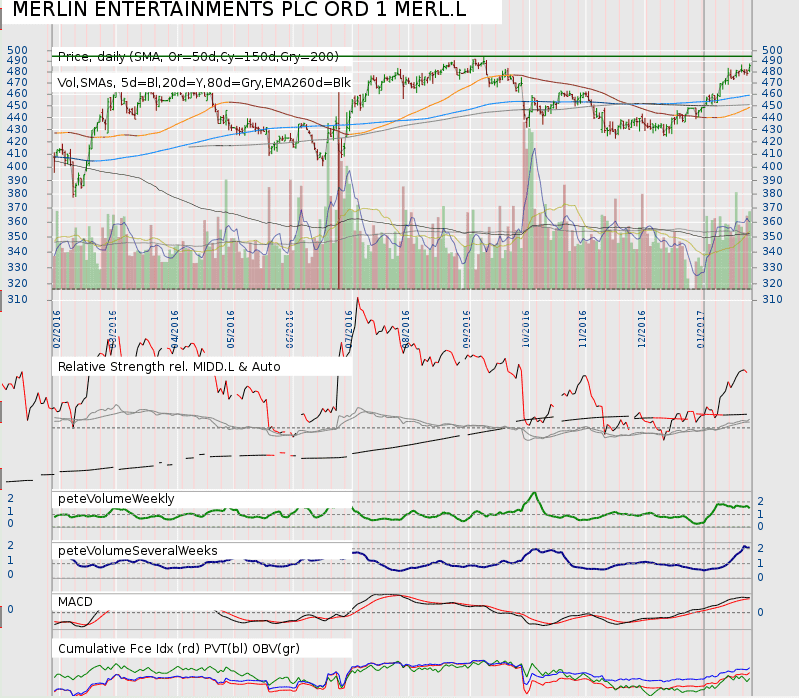Click the 08/2016 date label
The width and height of the screenshot is (799, 698).
[406, 329]
